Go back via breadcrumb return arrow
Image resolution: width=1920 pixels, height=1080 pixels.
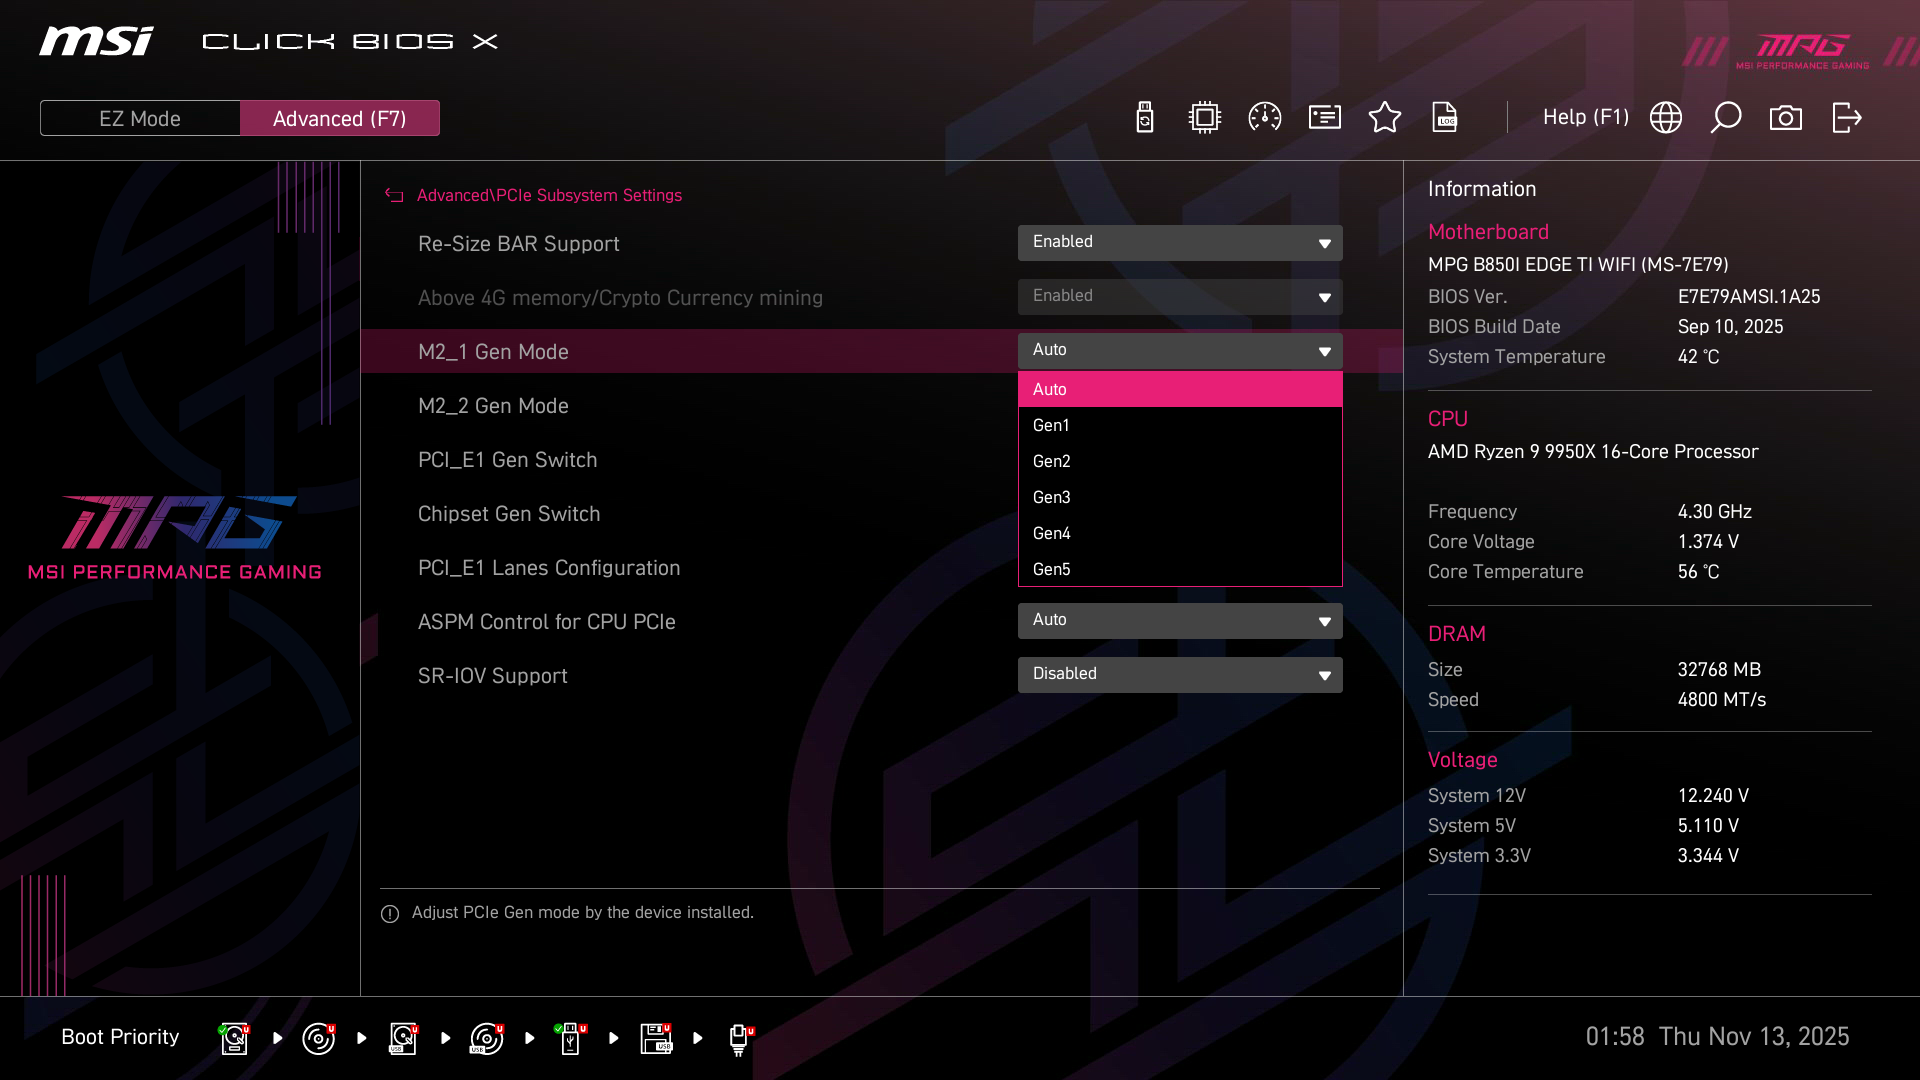(394, 196)
